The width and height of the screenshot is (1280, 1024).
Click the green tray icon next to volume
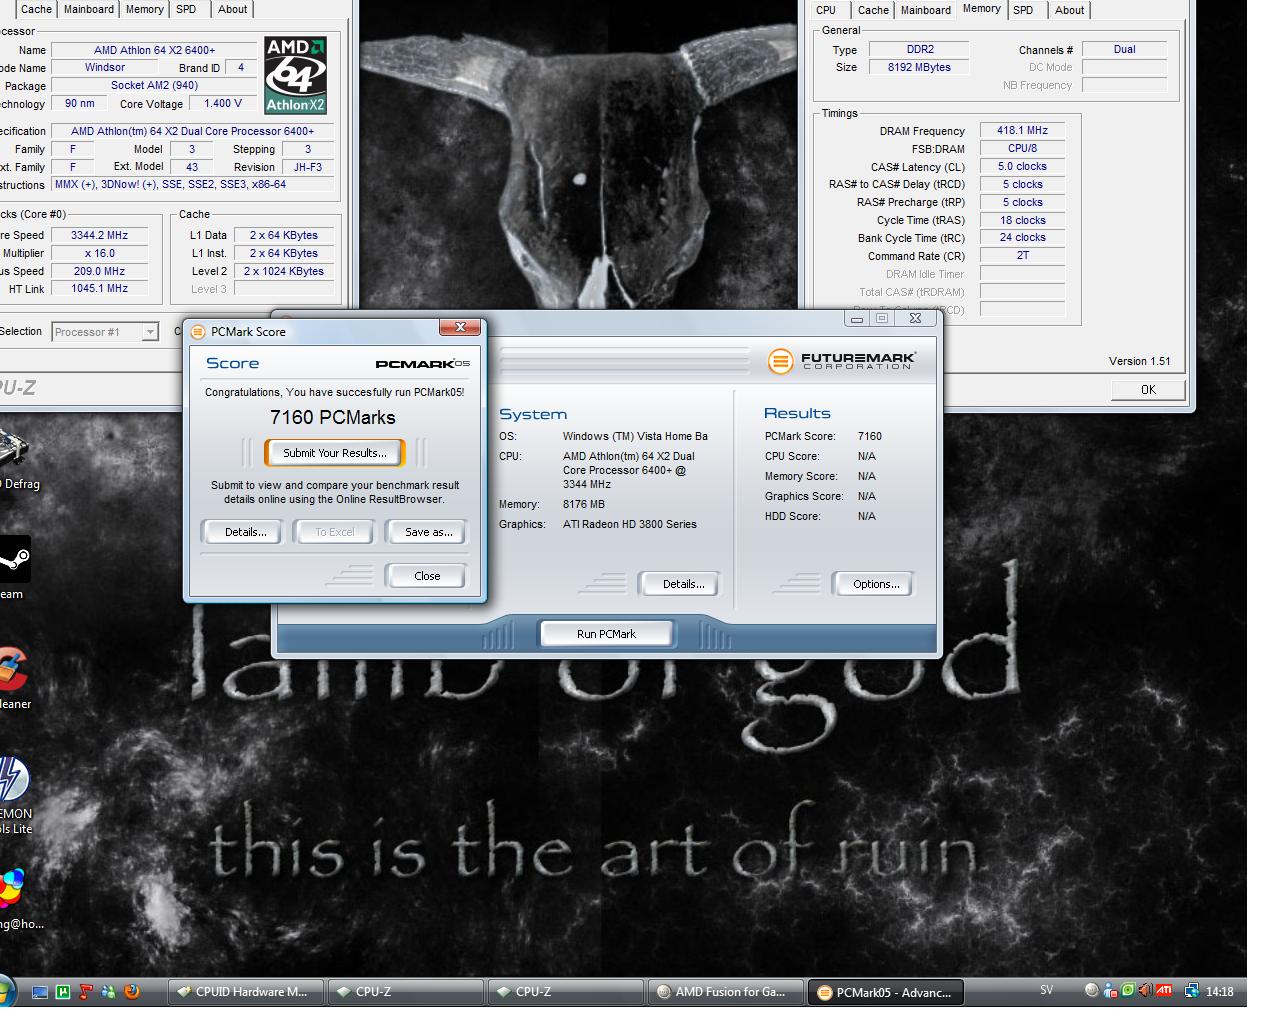tap(1128, 991)
